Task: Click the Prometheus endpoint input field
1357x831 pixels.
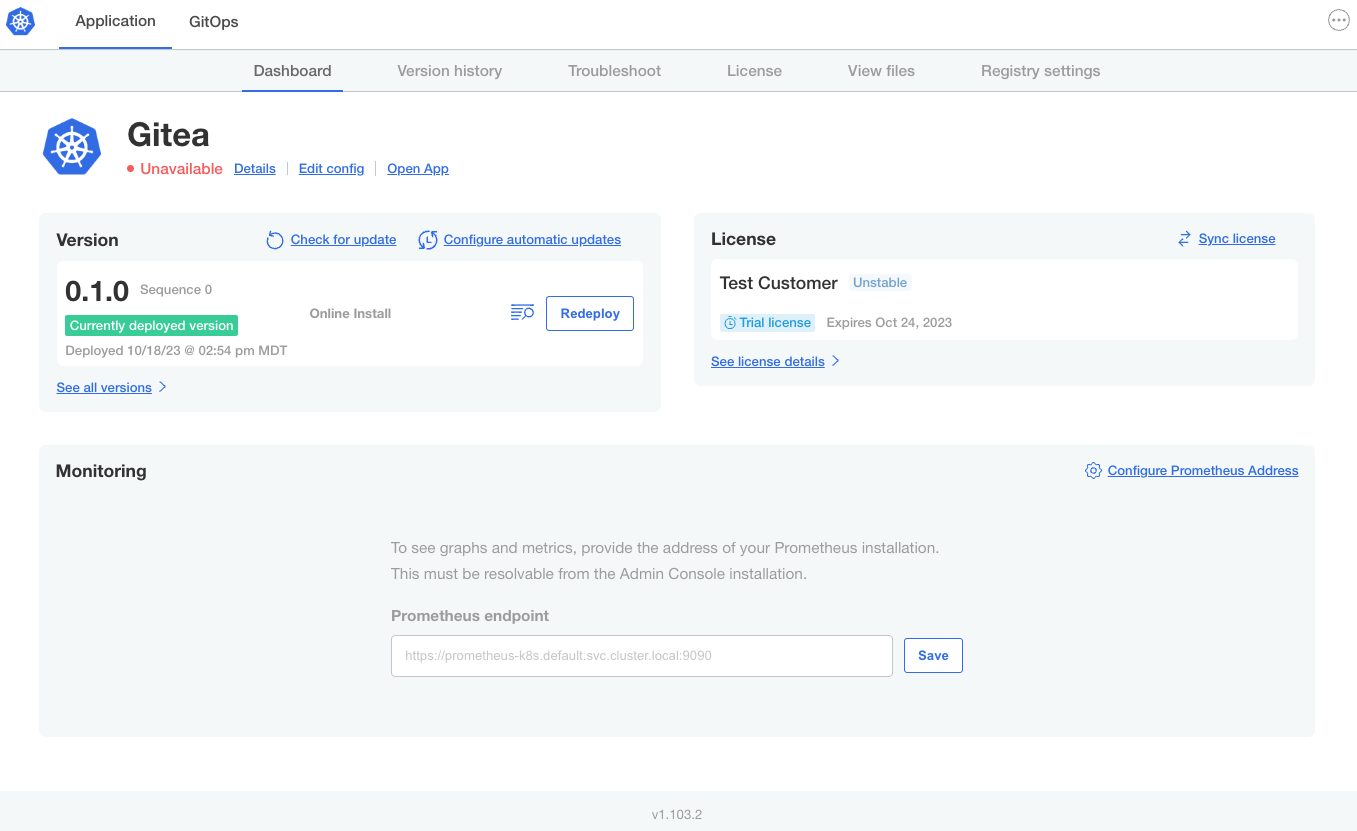Action: [x=641, y=655]
